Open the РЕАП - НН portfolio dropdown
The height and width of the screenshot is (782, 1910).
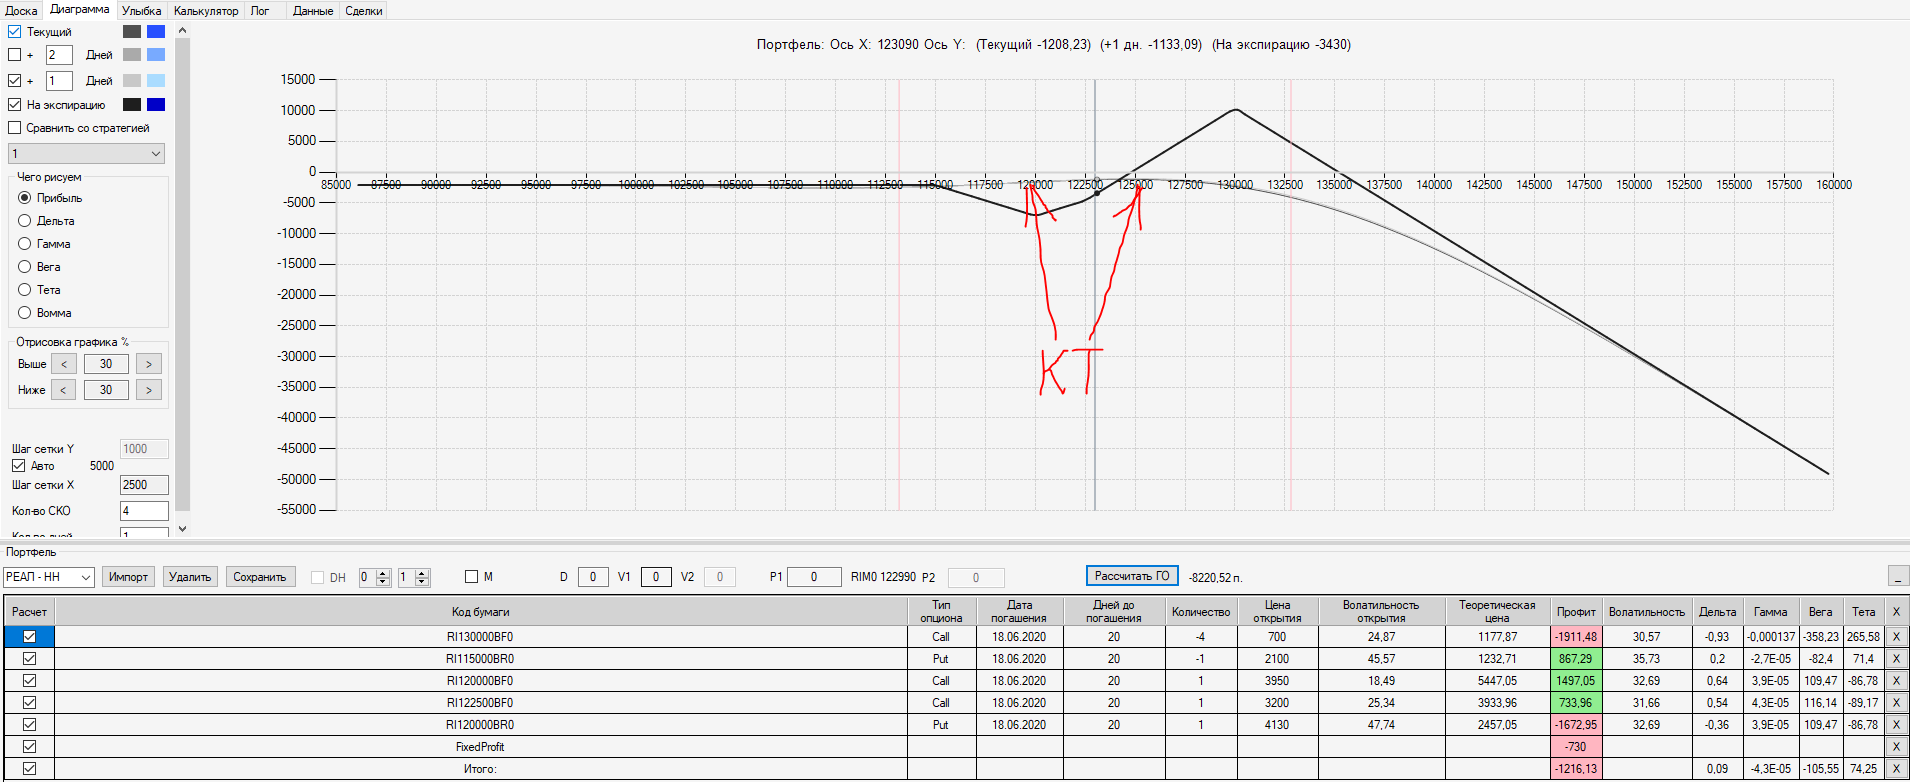(49, 577)
